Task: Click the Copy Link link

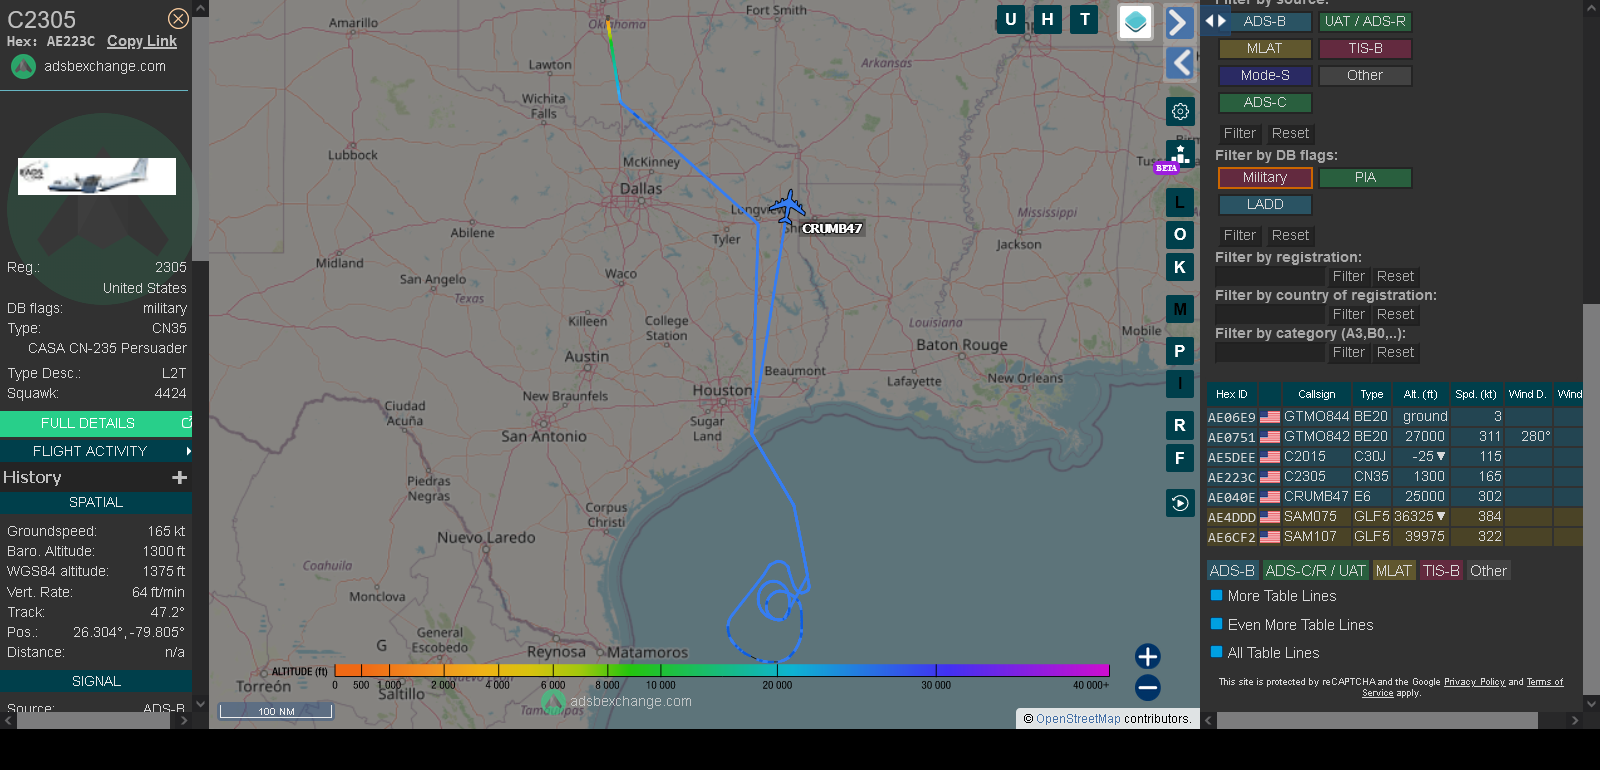Action: tap(142, 41)
